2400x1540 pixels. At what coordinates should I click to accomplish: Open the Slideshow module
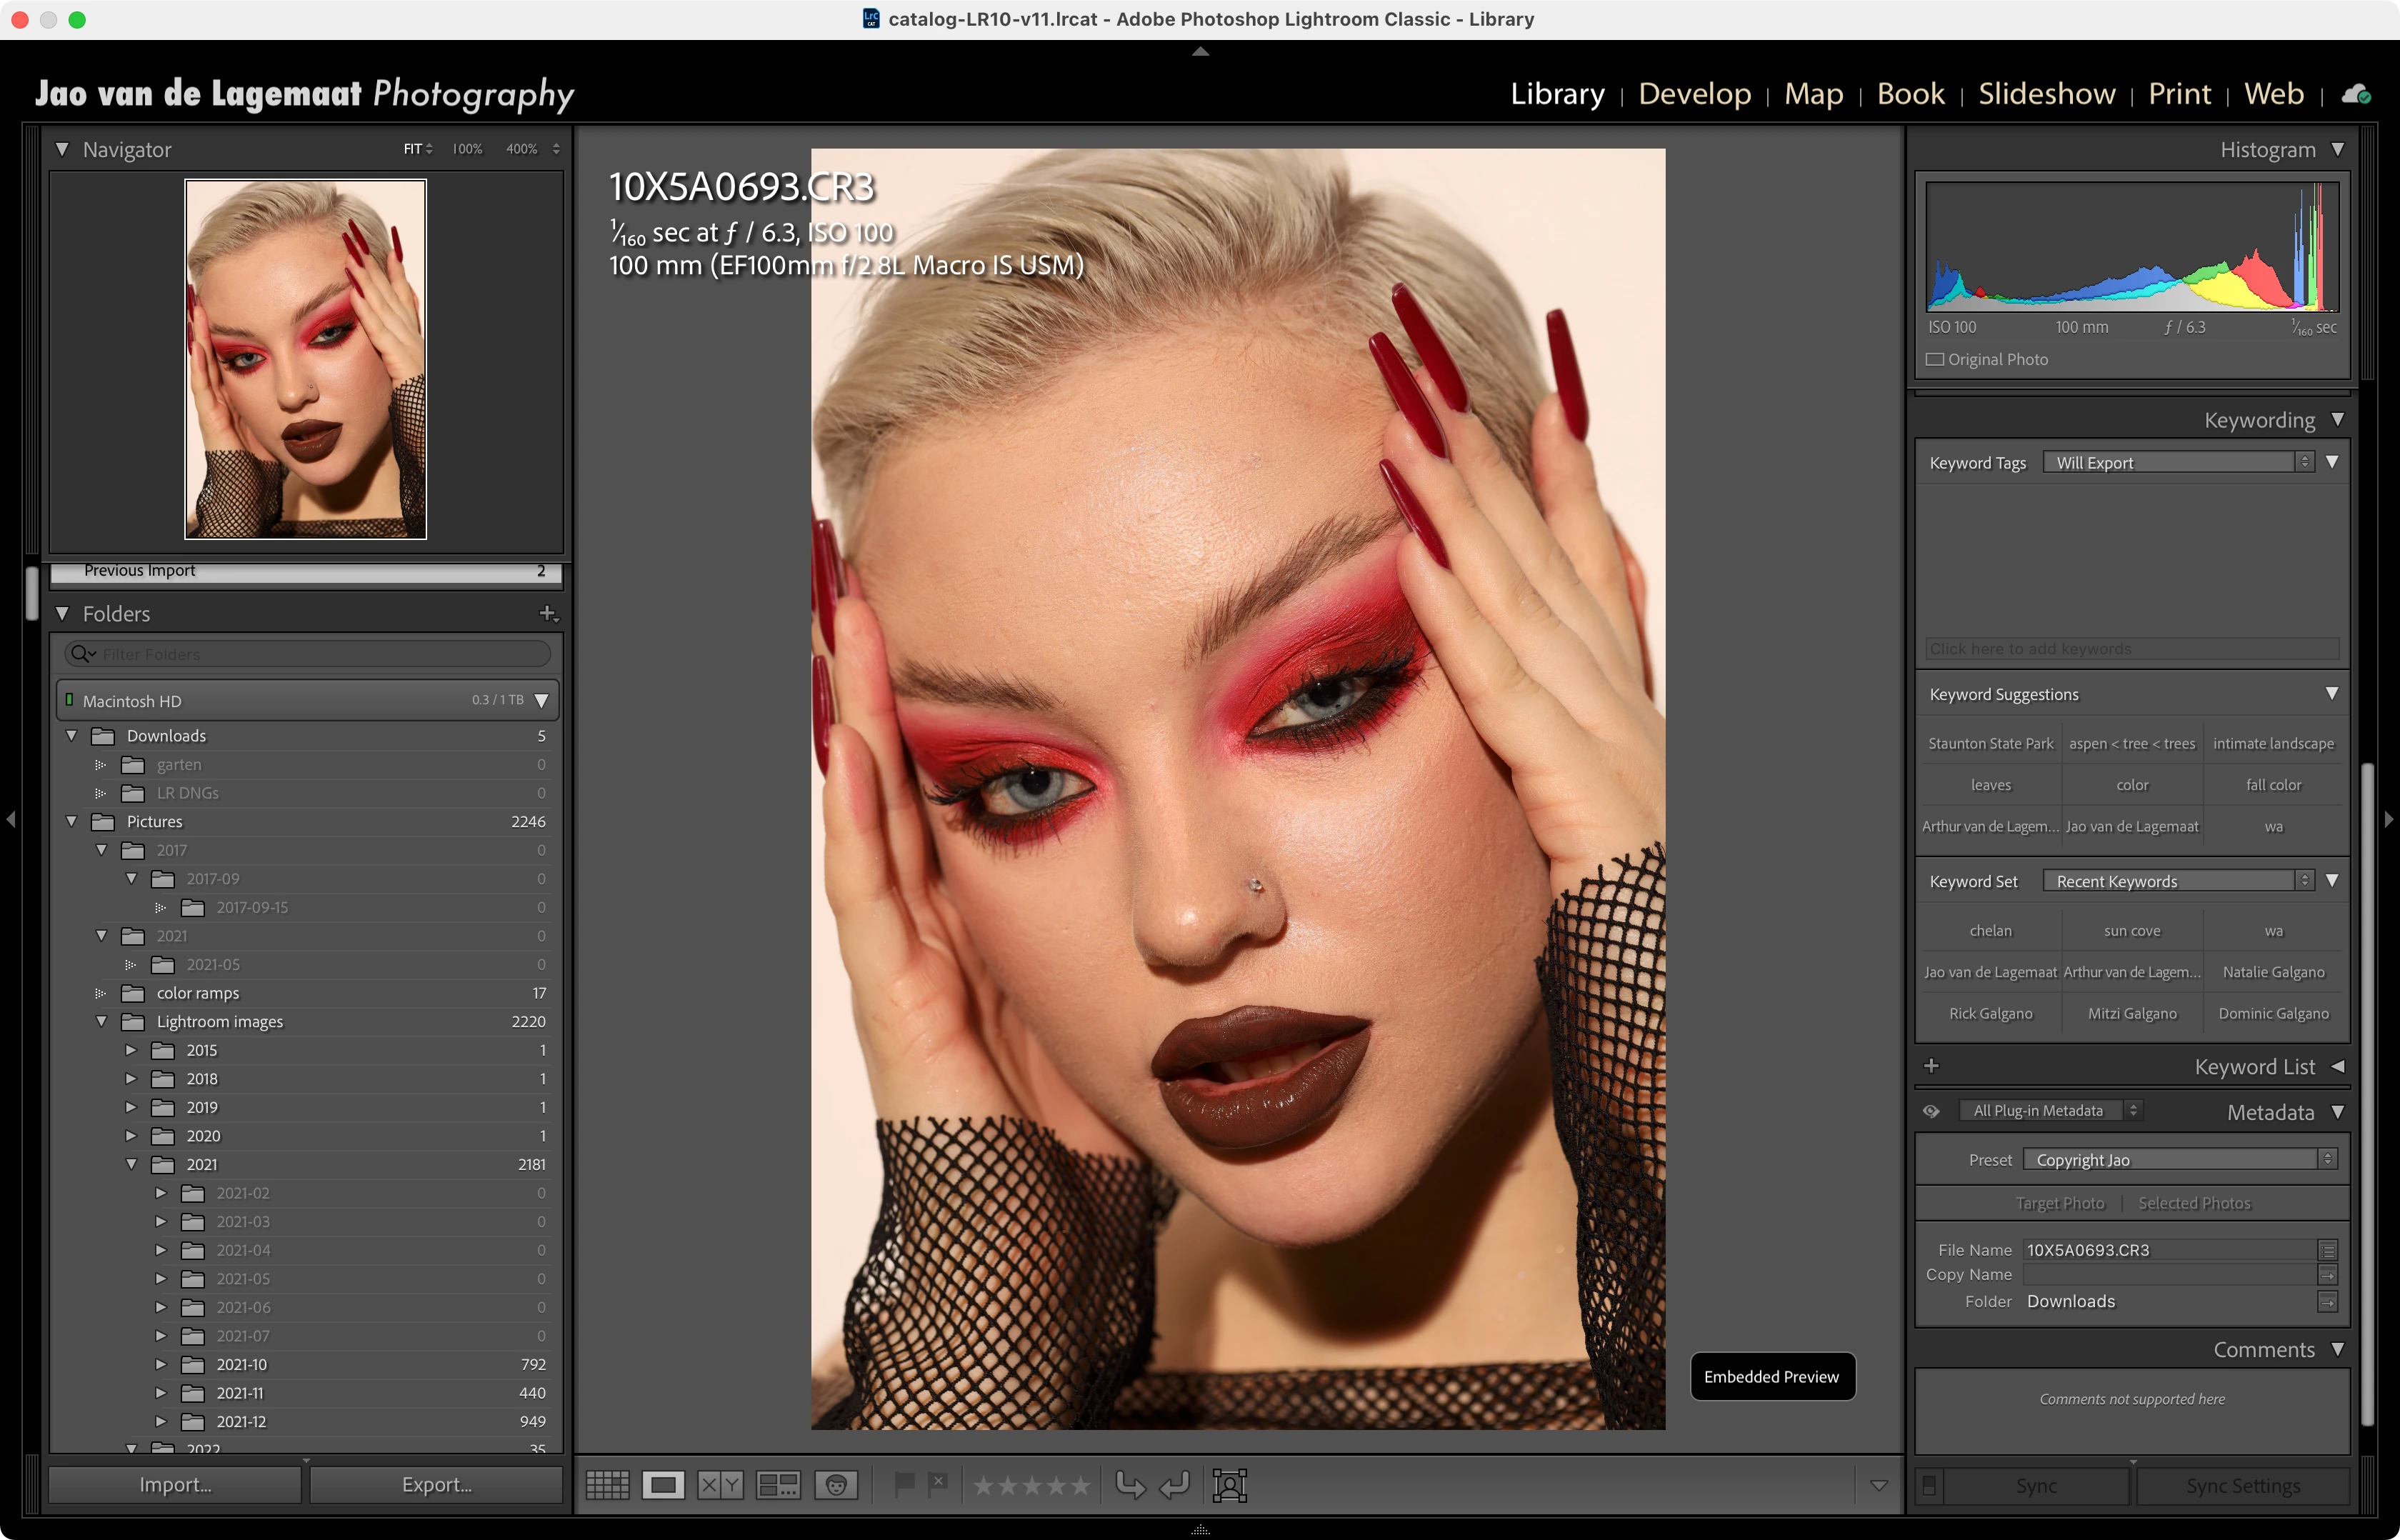coord(2046,93)
